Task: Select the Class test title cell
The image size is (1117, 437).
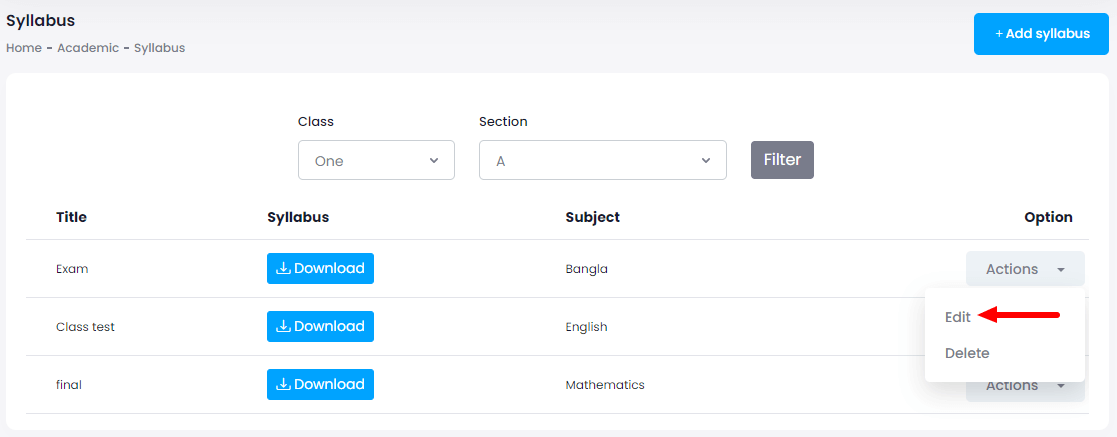Action: [x=85, y=327]
